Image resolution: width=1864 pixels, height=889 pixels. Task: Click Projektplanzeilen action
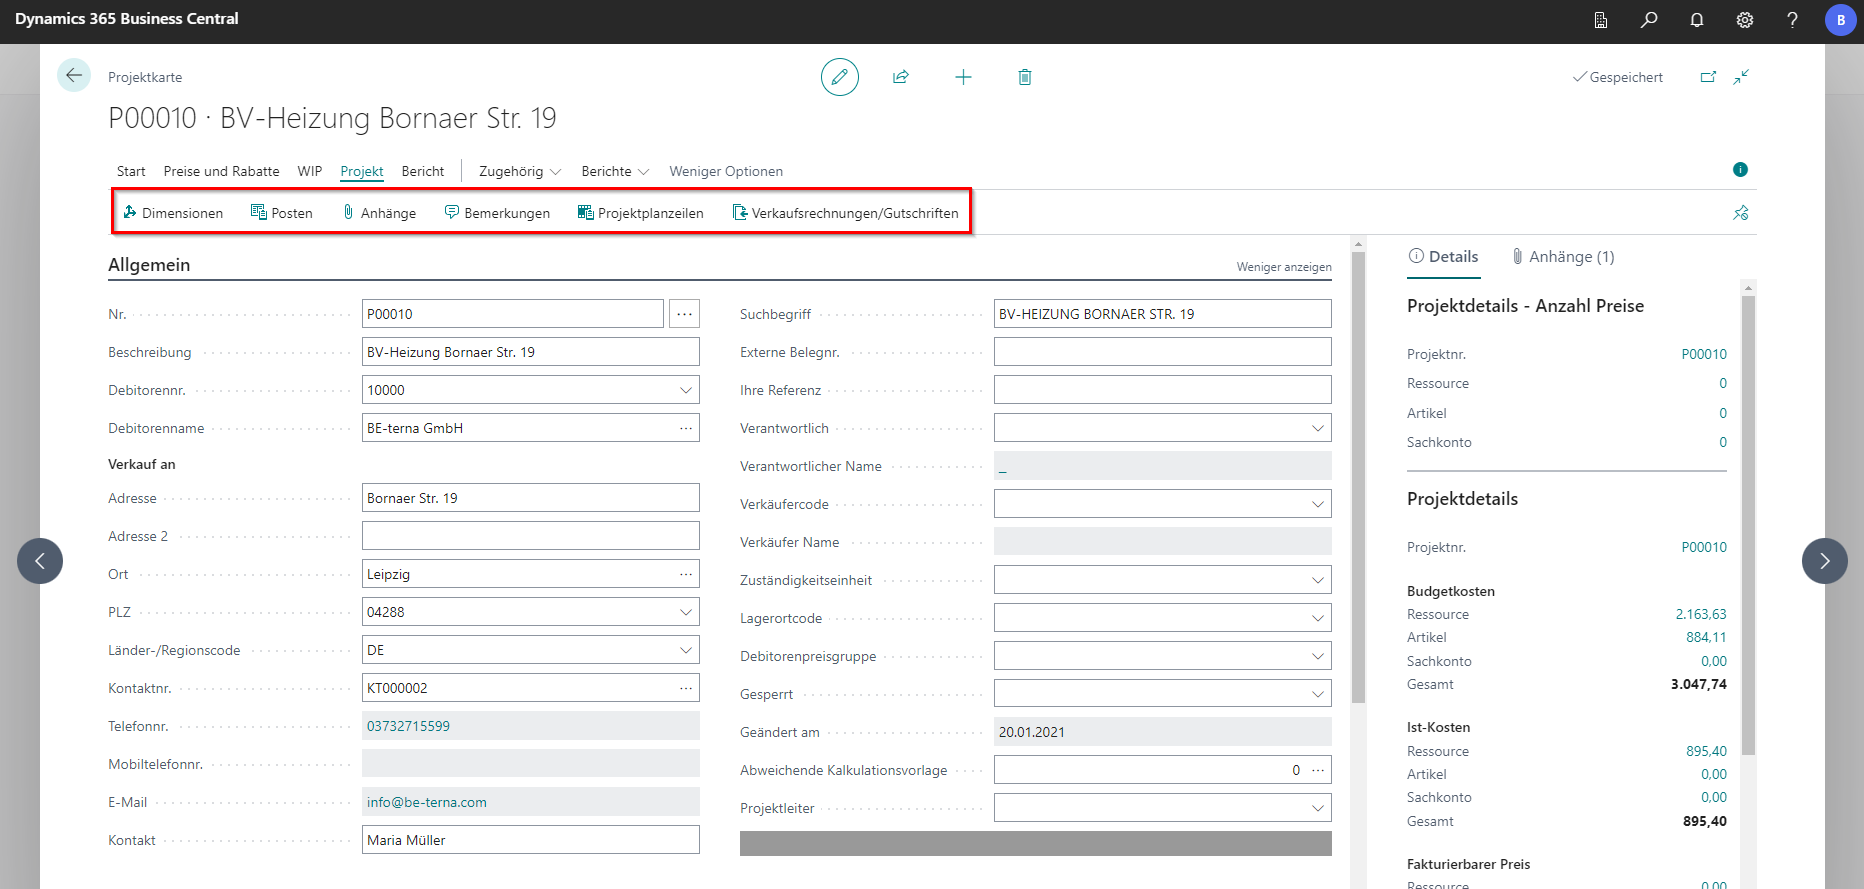(x=641, y=213)
